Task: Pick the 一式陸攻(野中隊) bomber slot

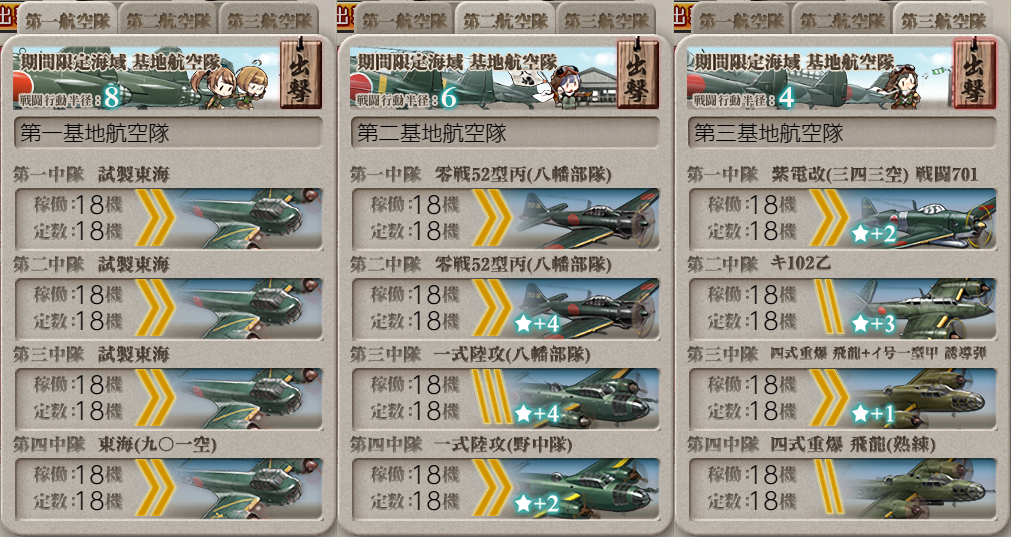Action: coord(504,488)
